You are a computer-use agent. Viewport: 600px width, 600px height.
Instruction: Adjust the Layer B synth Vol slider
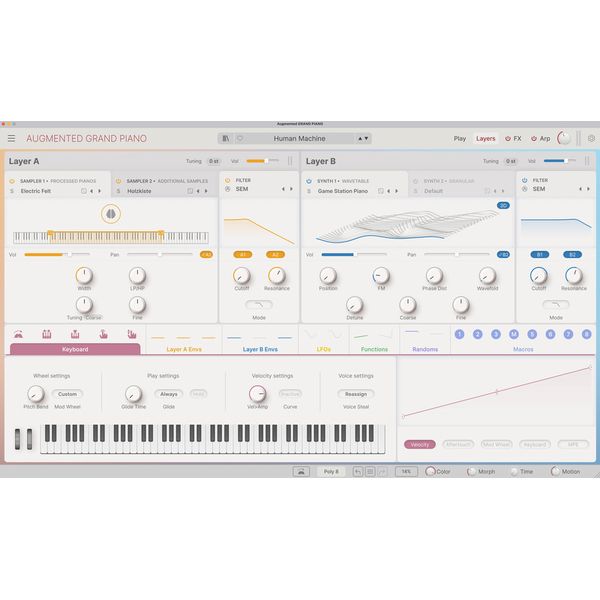(354, 254)
